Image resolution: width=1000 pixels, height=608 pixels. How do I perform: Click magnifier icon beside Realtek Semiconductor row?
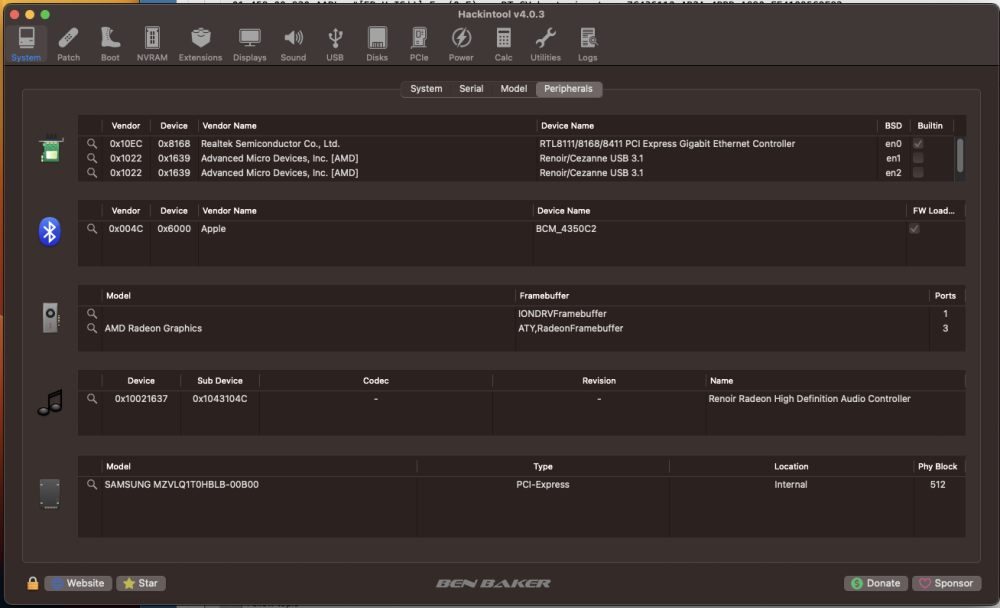92,144
